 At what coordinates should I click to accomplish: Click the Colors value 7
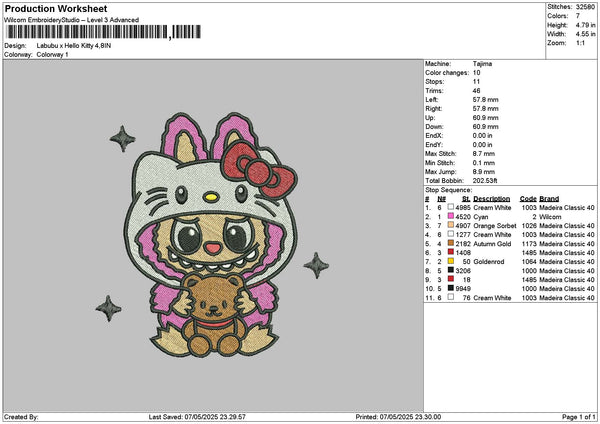[578, 16]
